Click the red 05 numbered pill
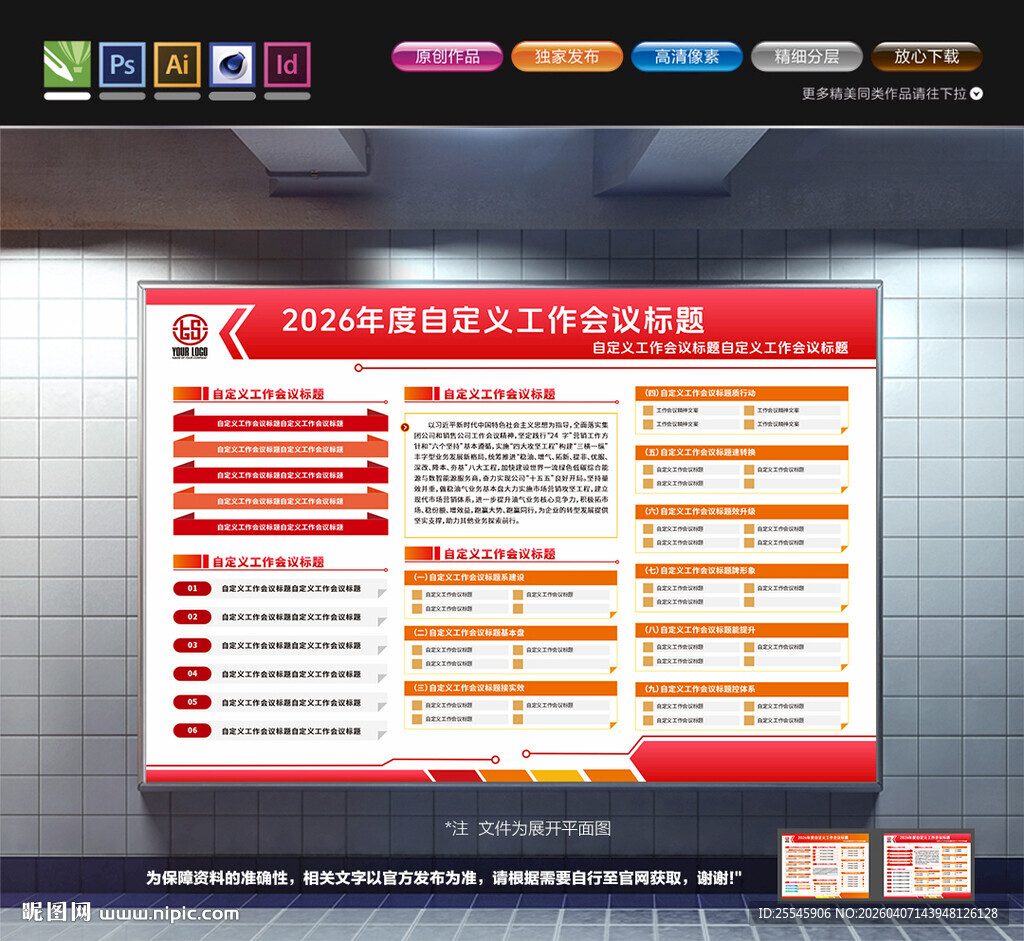This screenshot has width=1024, height=941. tap(192, 702)
